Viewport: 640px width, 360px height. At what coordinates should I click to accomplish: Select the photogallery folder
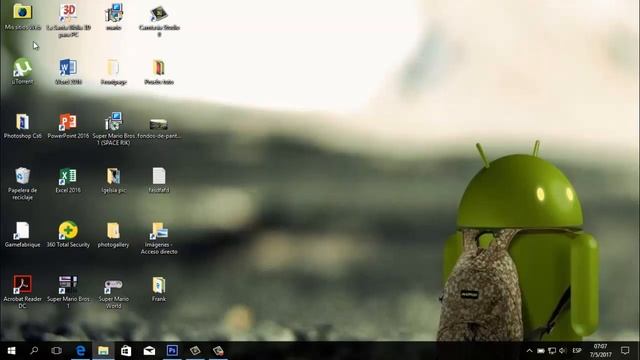tap(113, 235)
